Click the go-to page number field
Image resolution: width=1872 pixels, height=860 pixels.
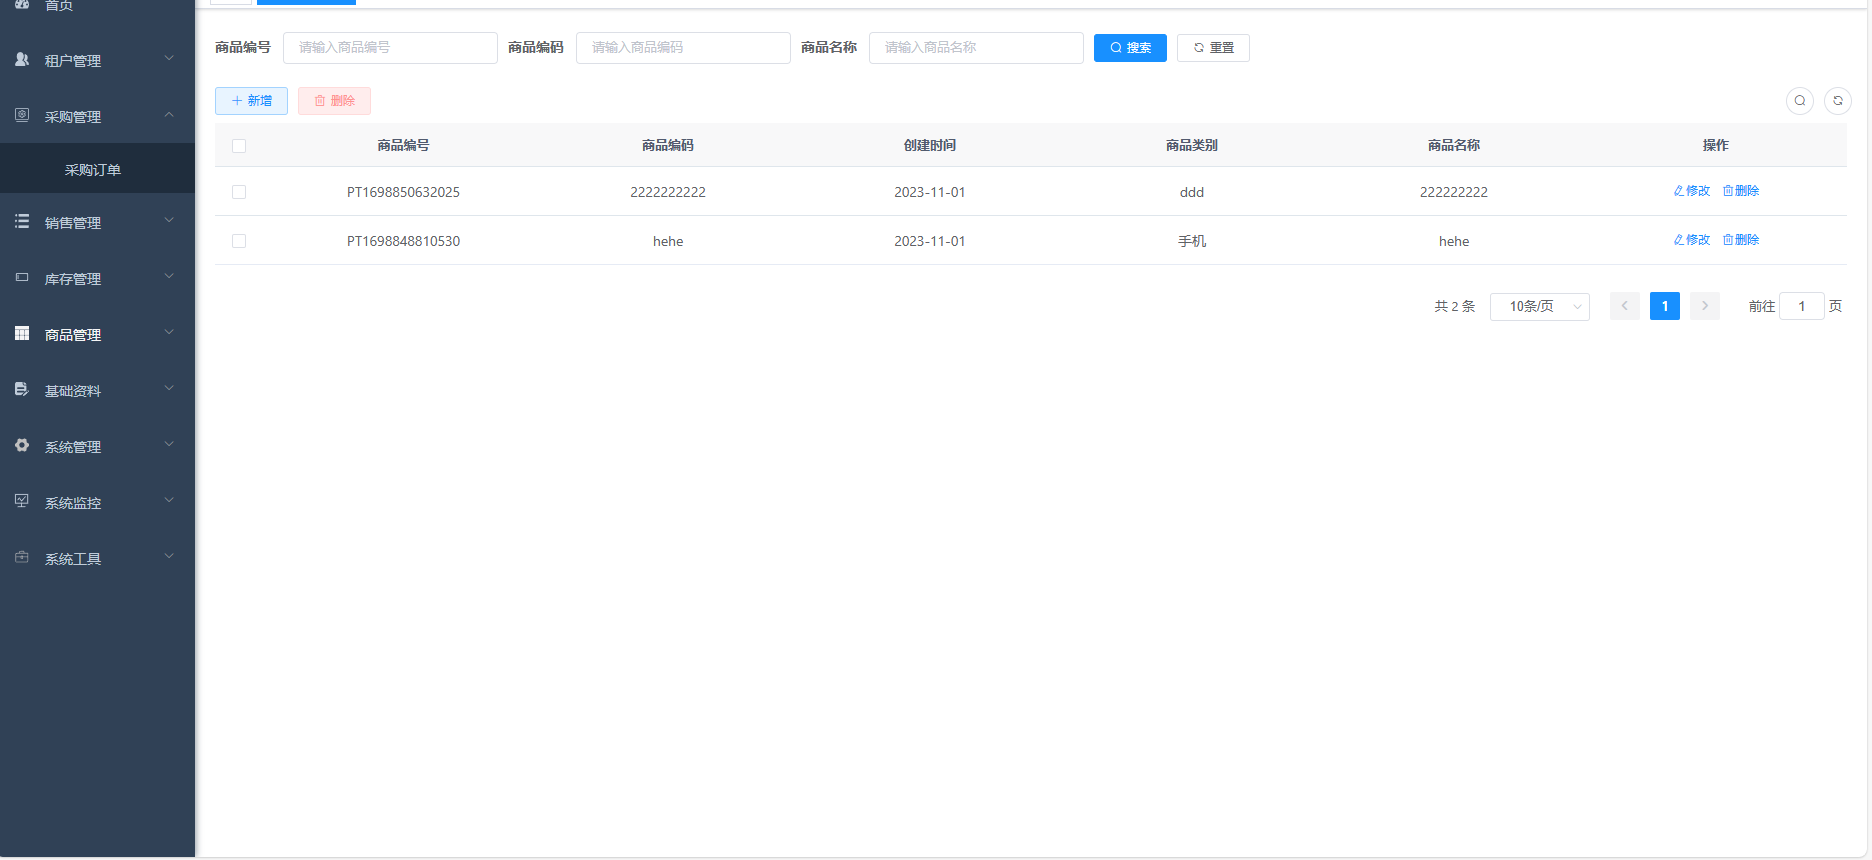[1802, 306]
